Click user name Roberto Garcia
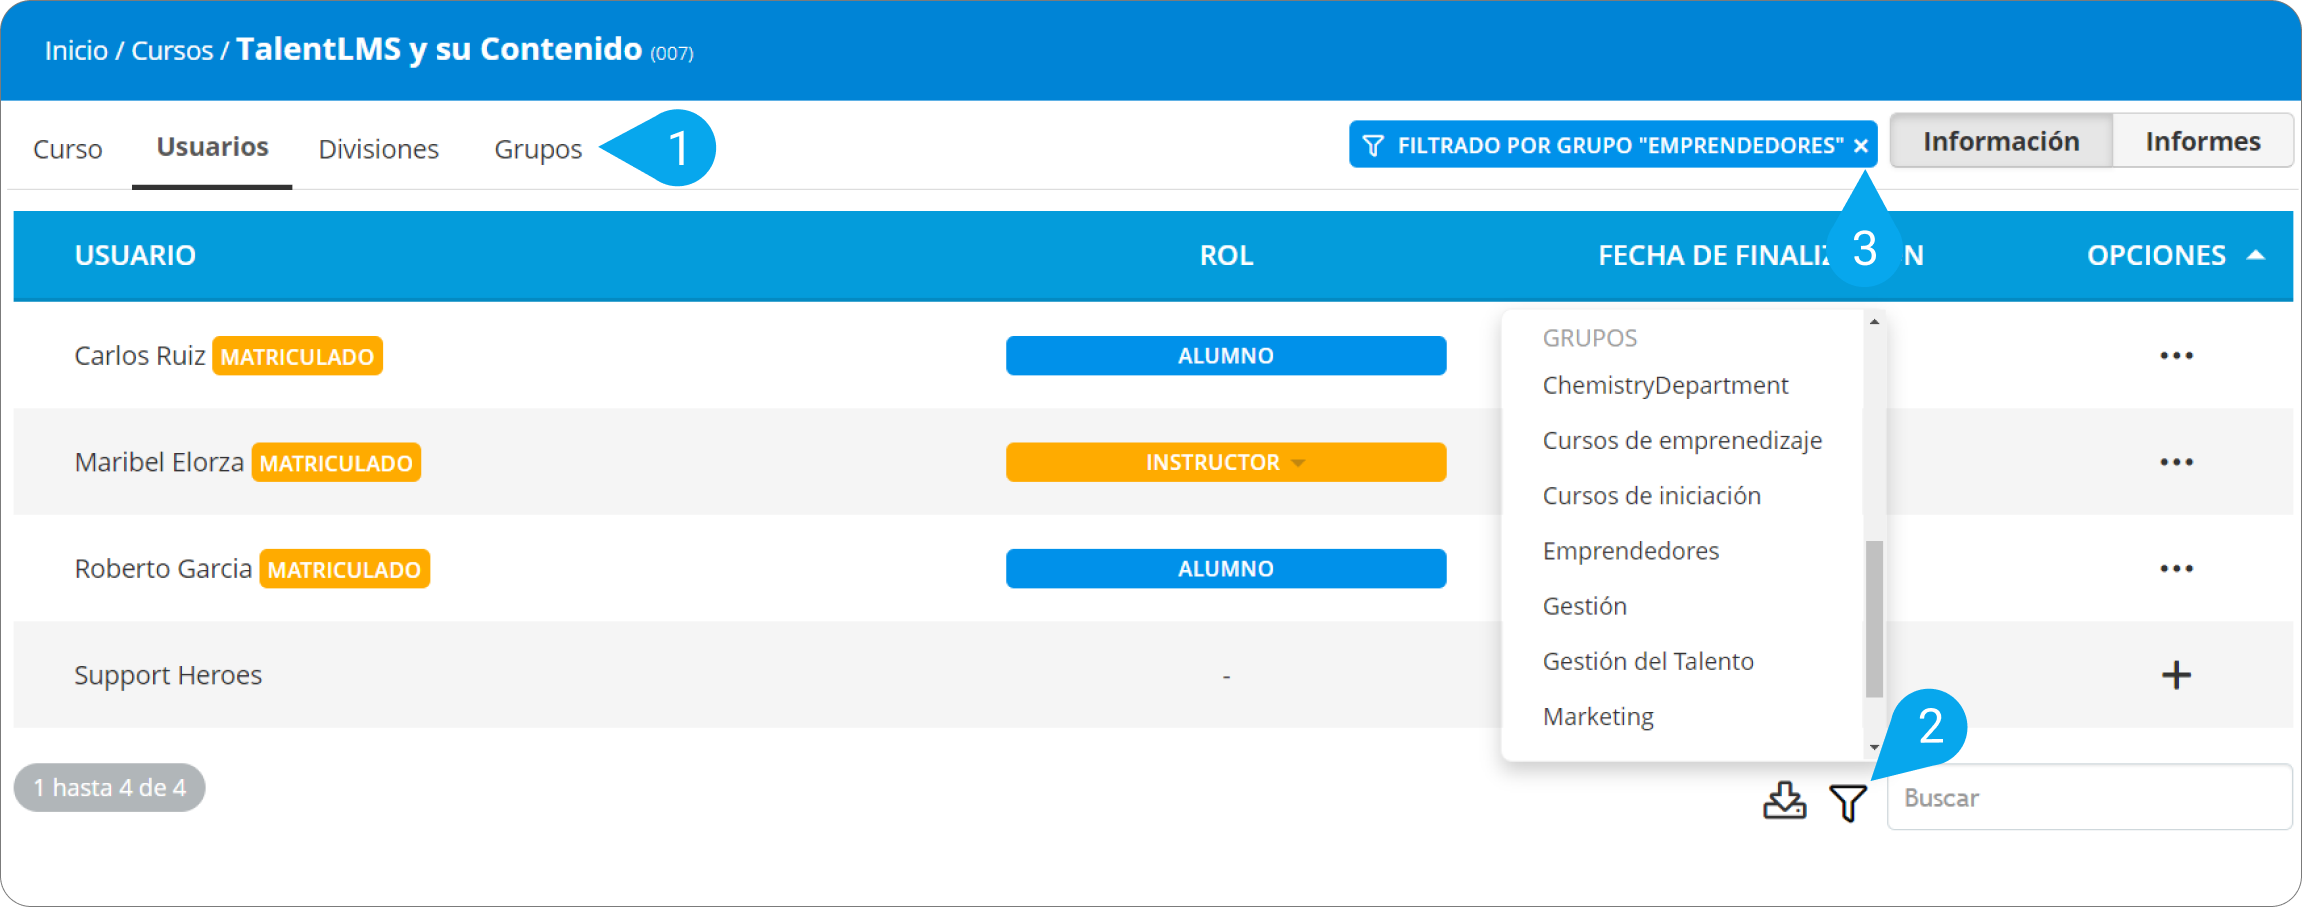Image resolution: width=2302 pixels, height=907 pixels. click(x=163, y=569)
